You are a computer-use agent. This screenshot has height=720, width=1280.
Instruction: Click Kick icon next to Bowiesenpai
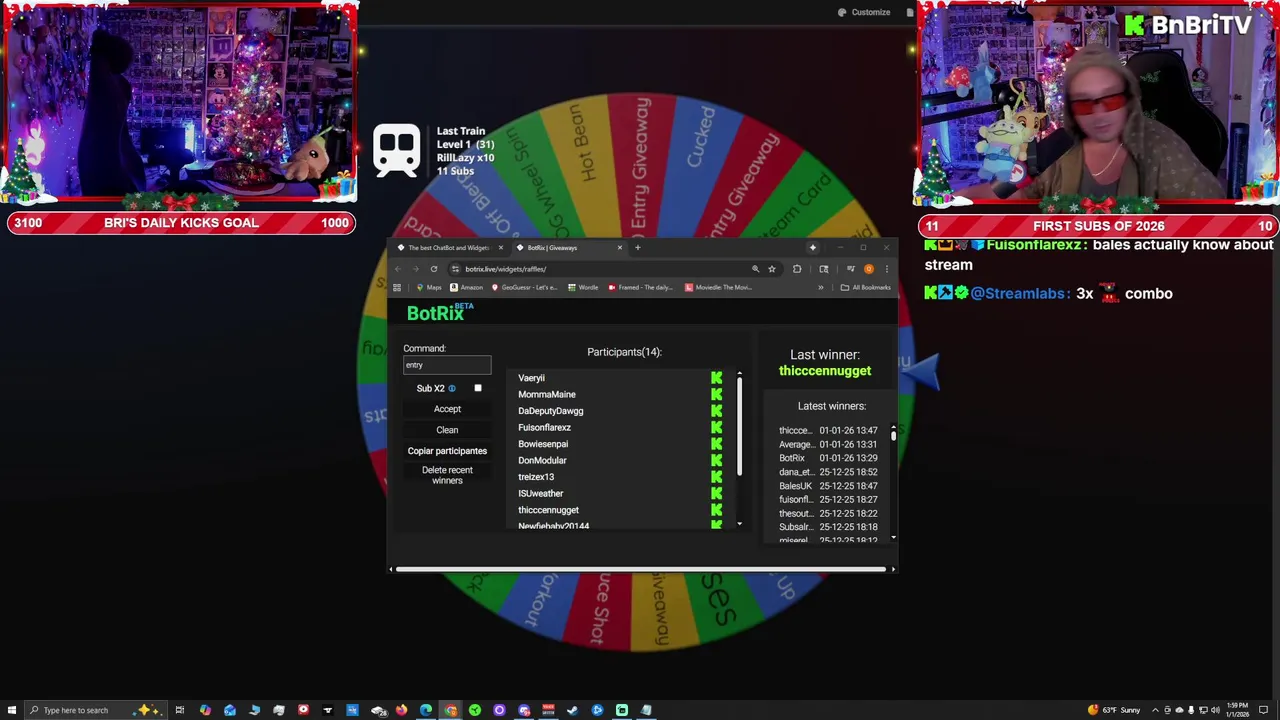[x=716, y=444]
